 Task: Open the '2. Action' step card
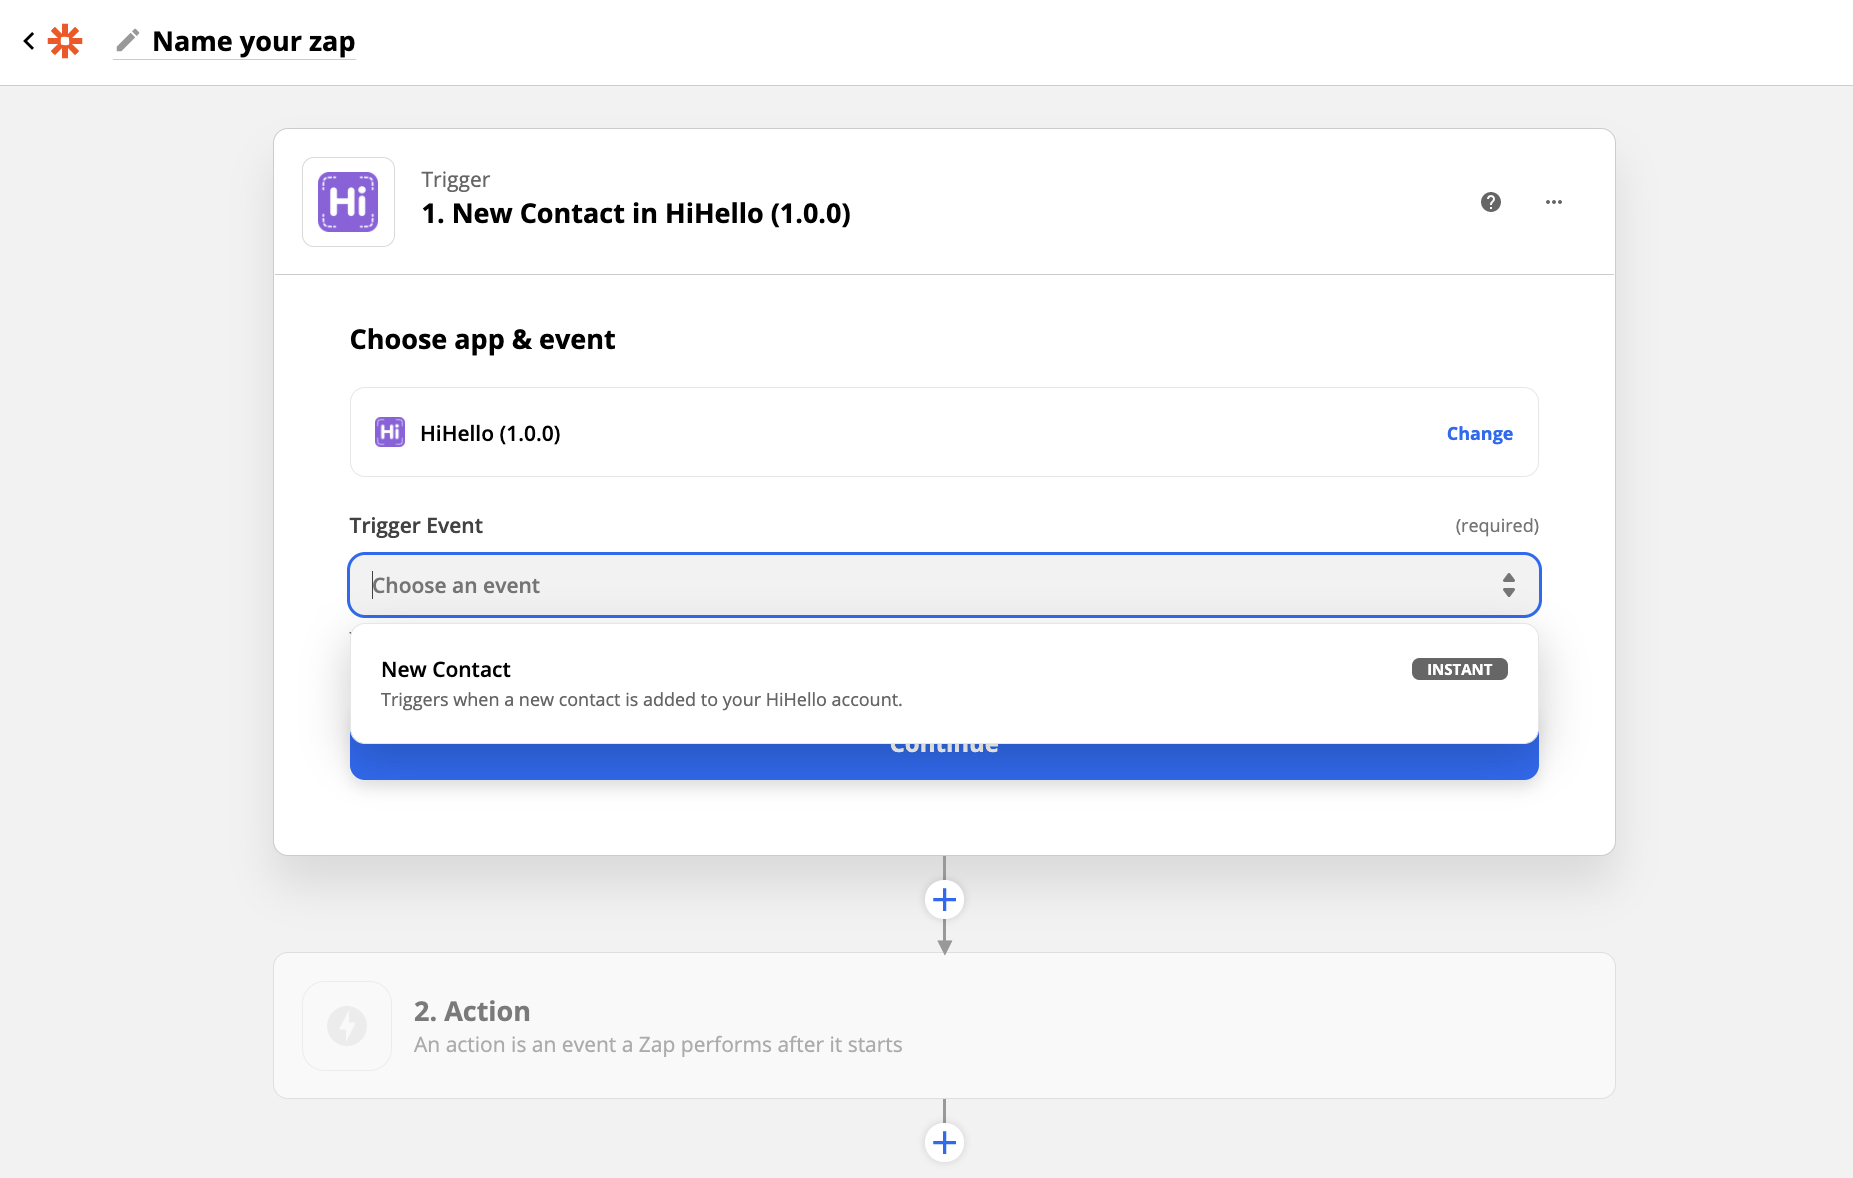click(944, 1026)
